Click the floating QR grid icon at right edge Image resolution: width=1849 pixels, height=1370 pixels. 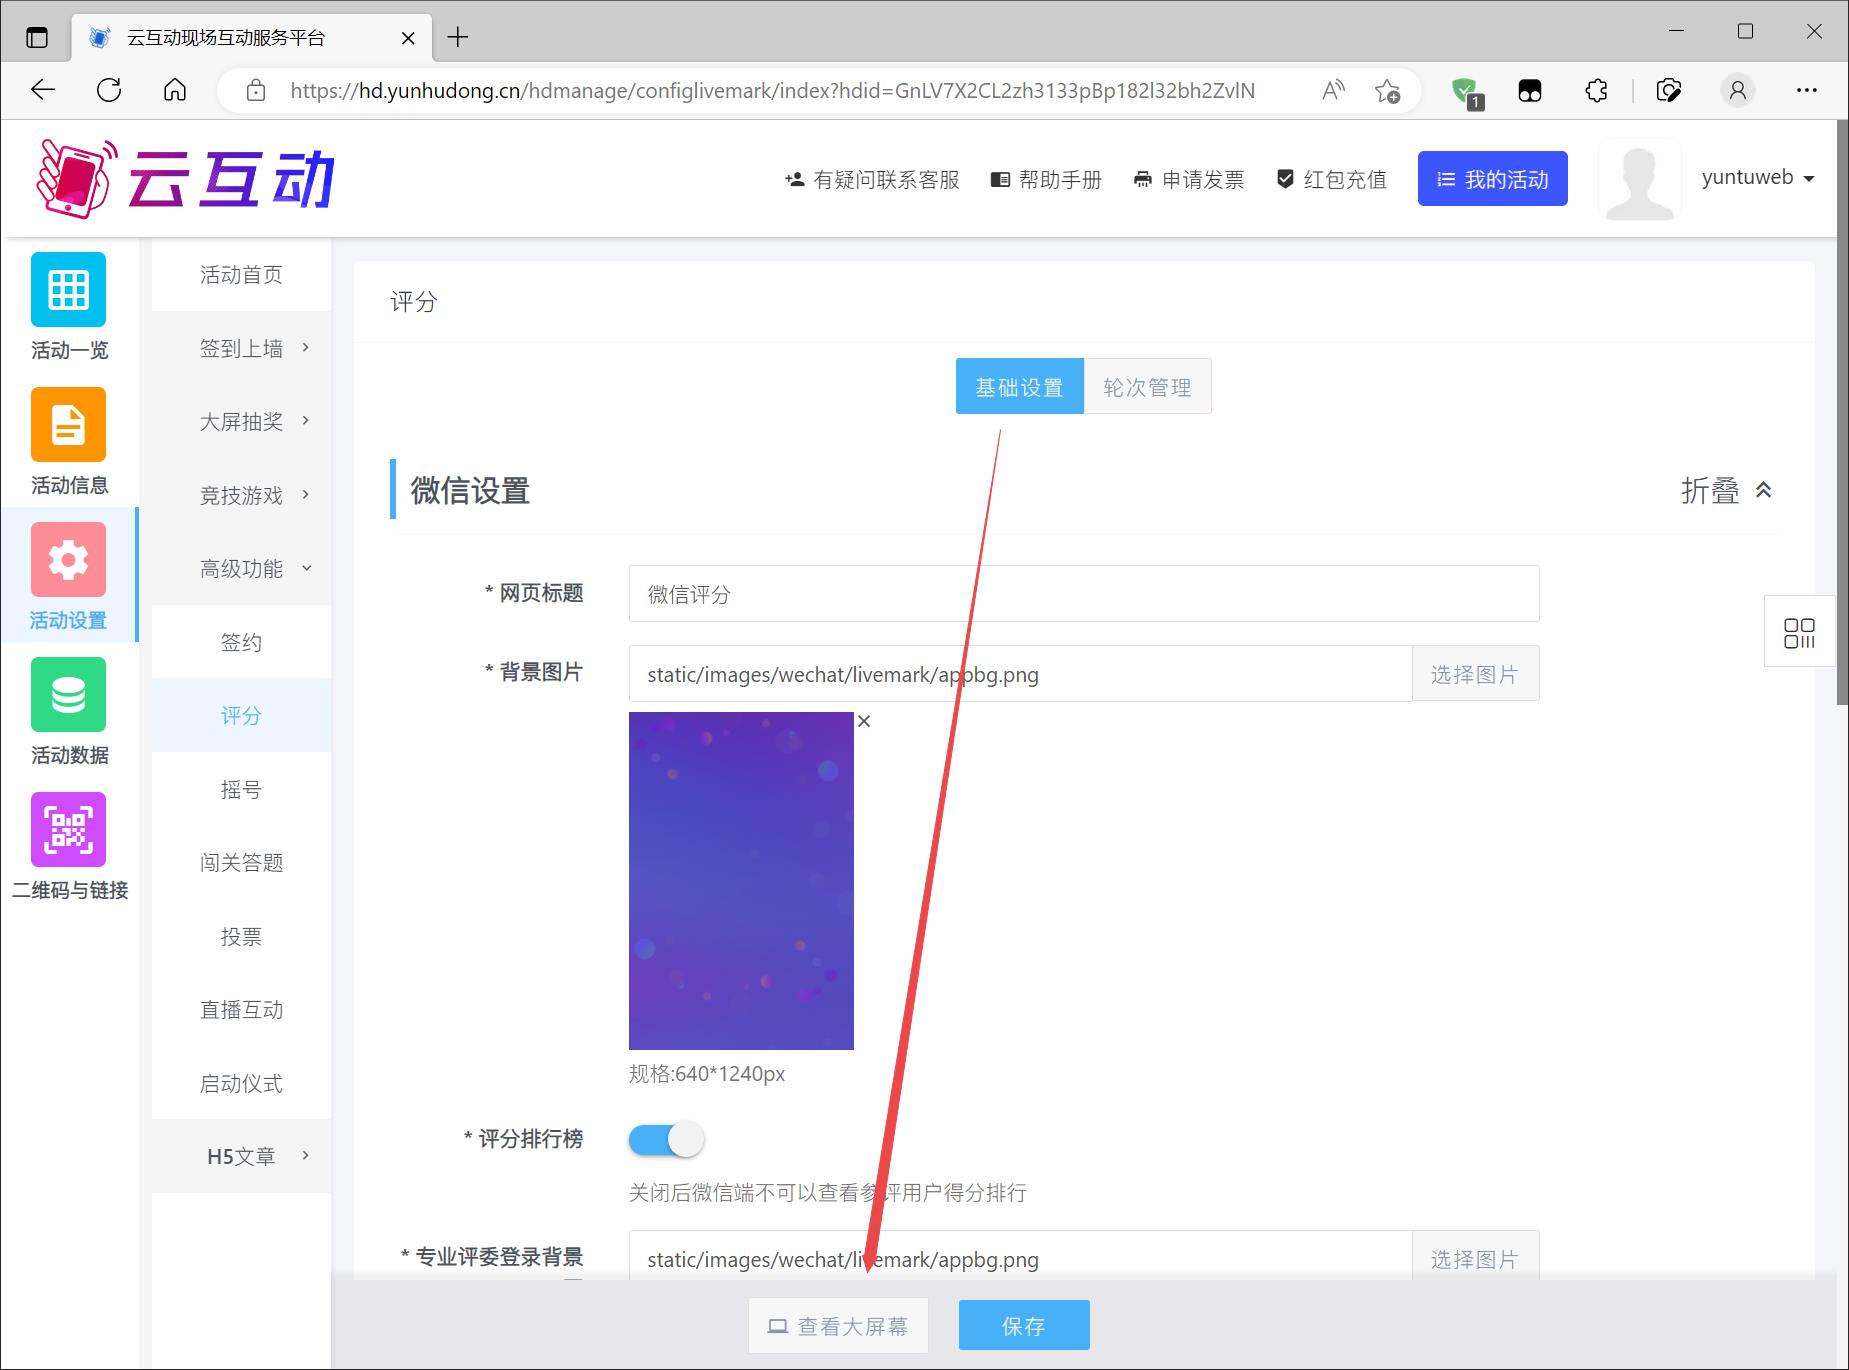(1799, 632)
